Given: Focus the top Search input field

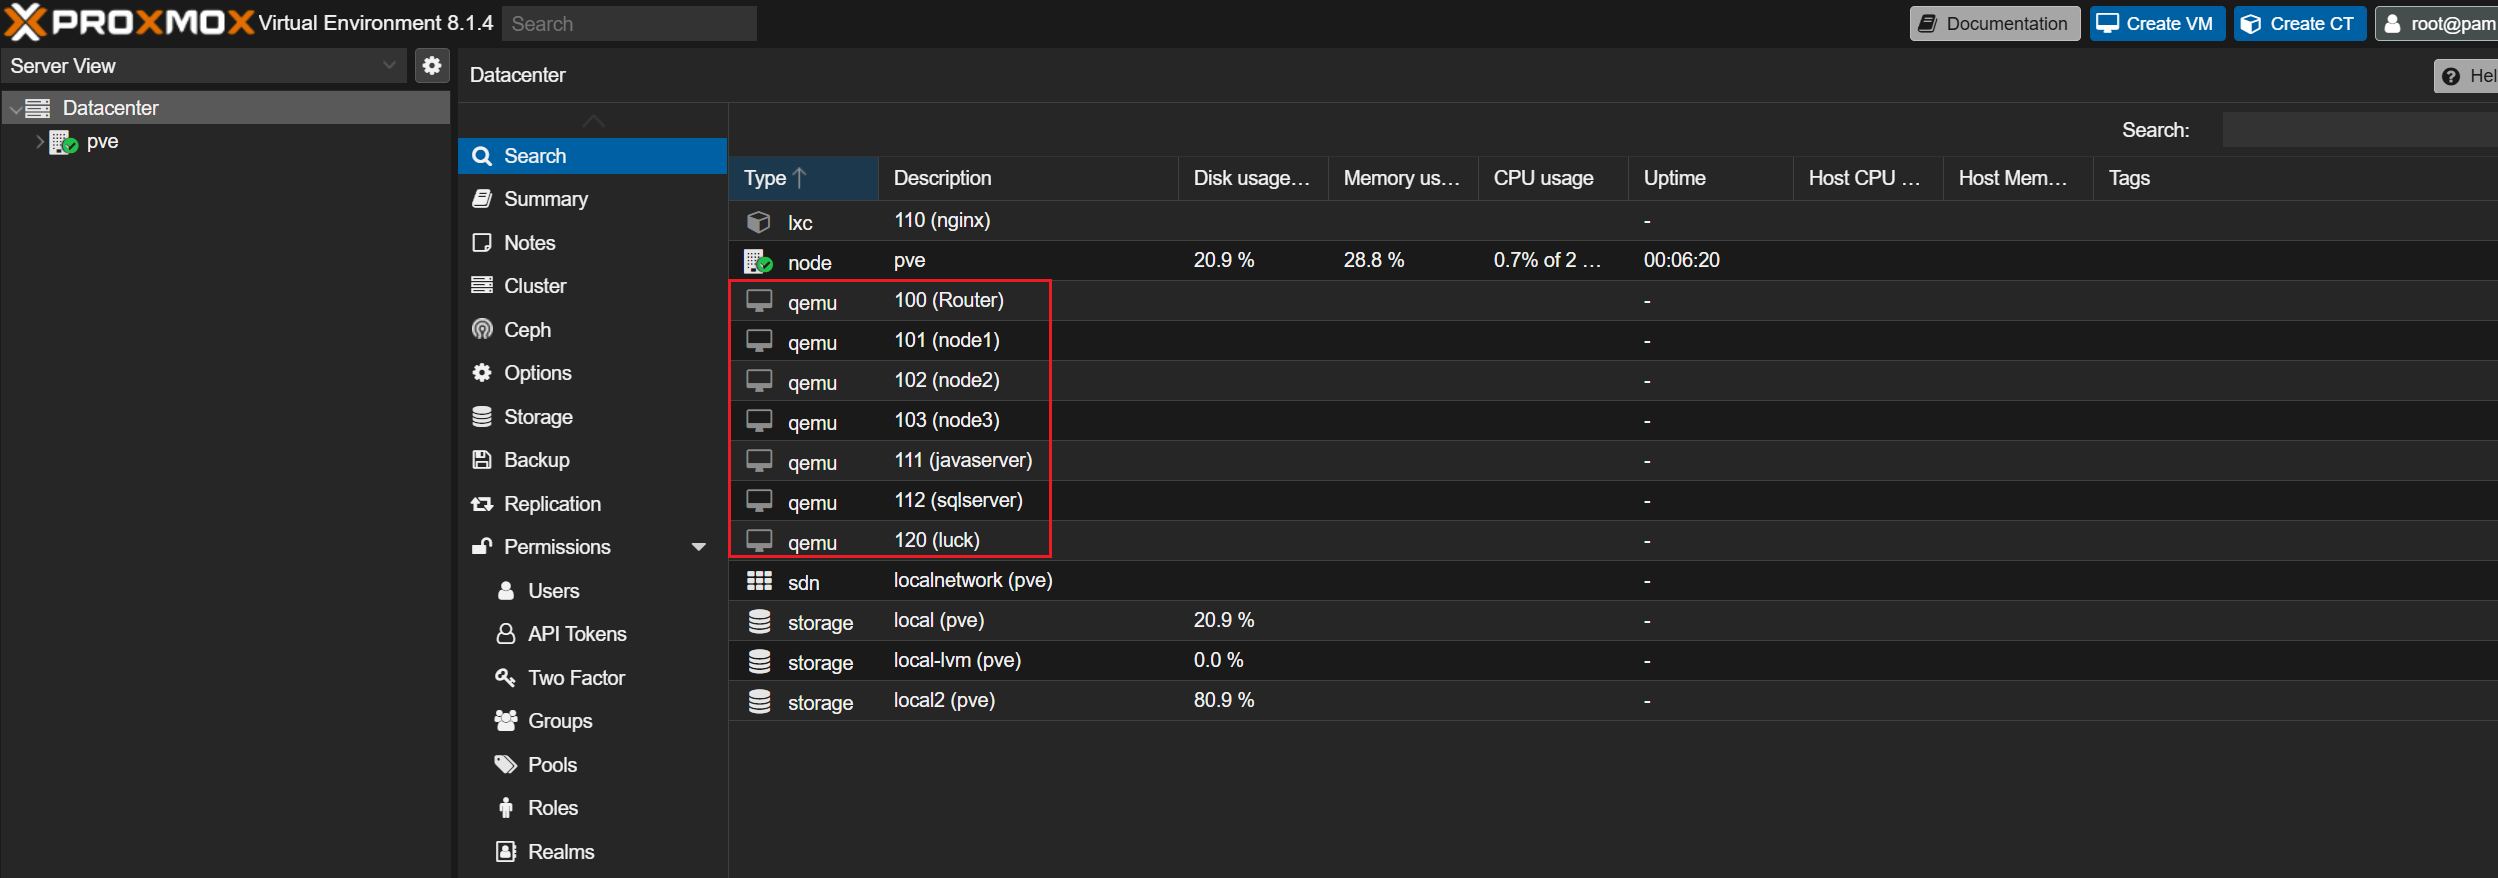Looking at the screenshot, I should [x=629, y=24].
